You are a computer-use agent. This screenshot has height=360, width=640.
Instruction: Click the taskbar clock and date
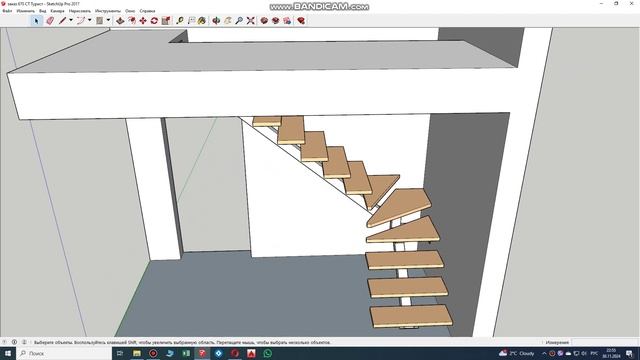point(611,353)
